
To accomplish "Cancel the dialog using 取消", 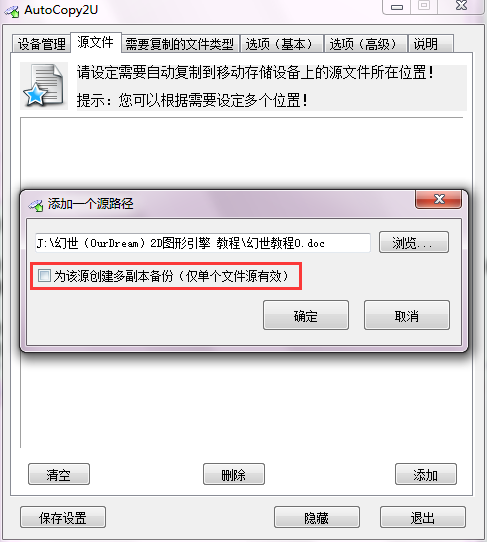I will tap(407, 315).
